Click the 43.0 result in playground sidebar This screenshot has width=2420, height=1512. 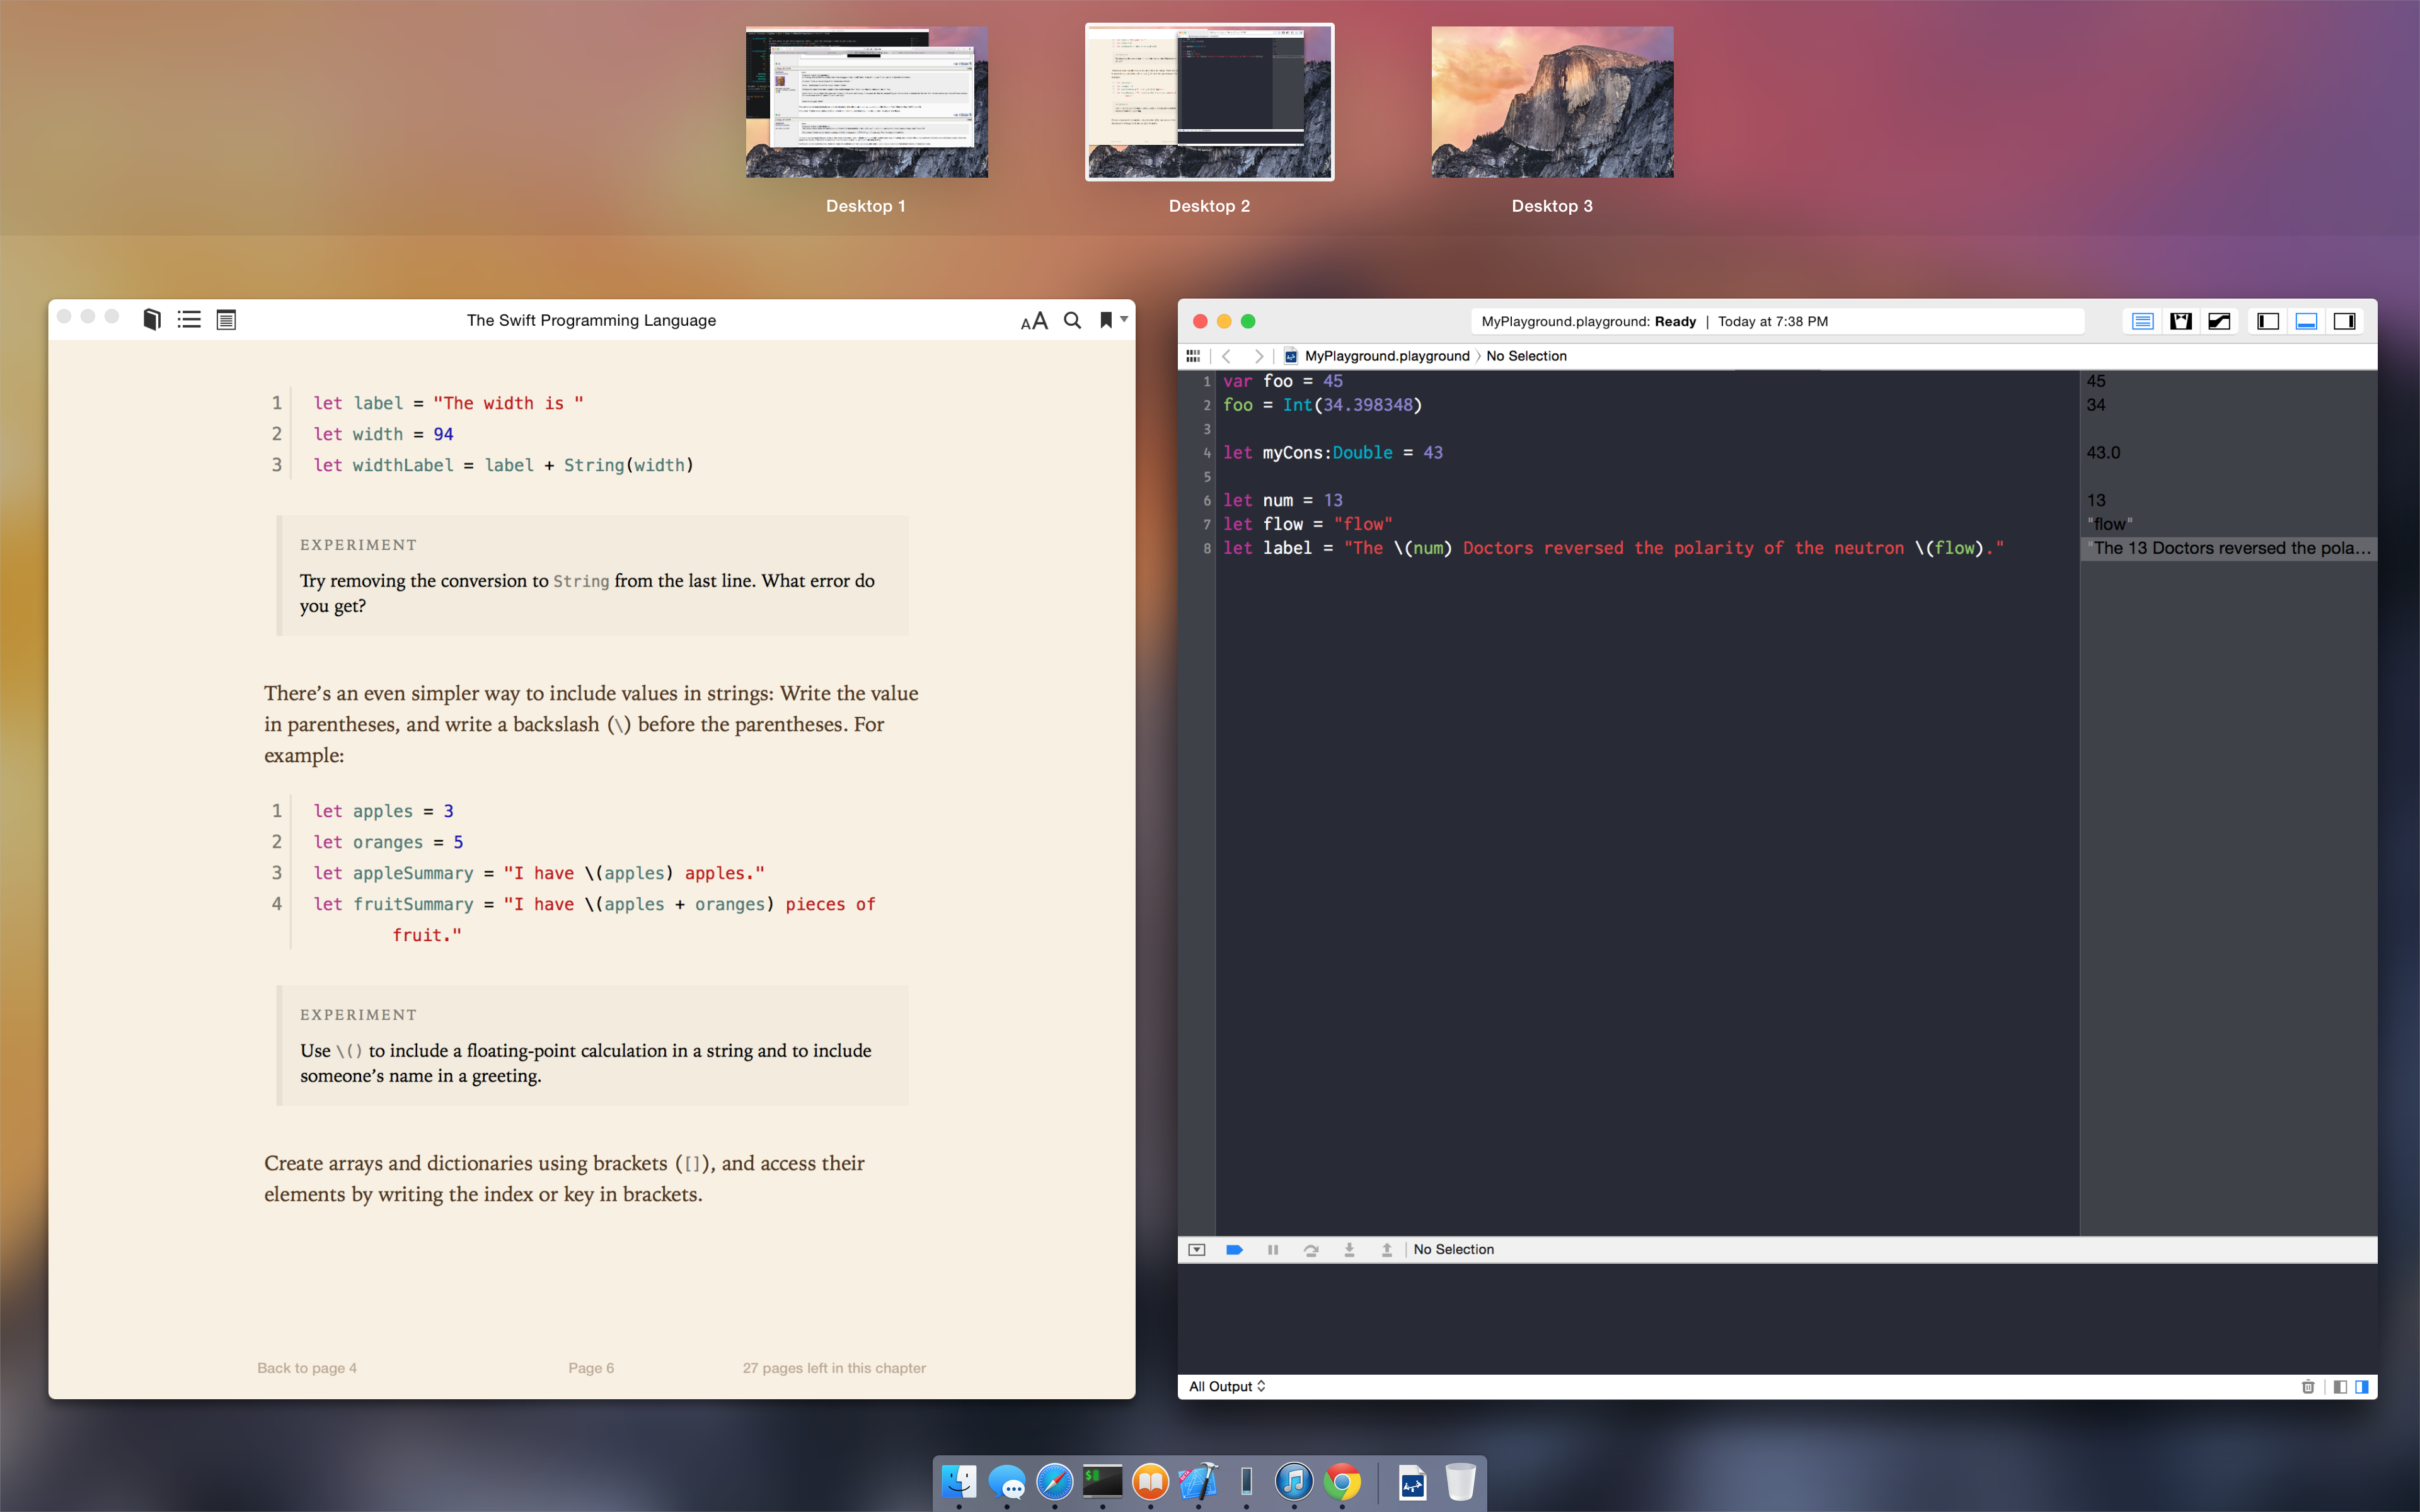pyautogui.click(x=2103, y=452)
